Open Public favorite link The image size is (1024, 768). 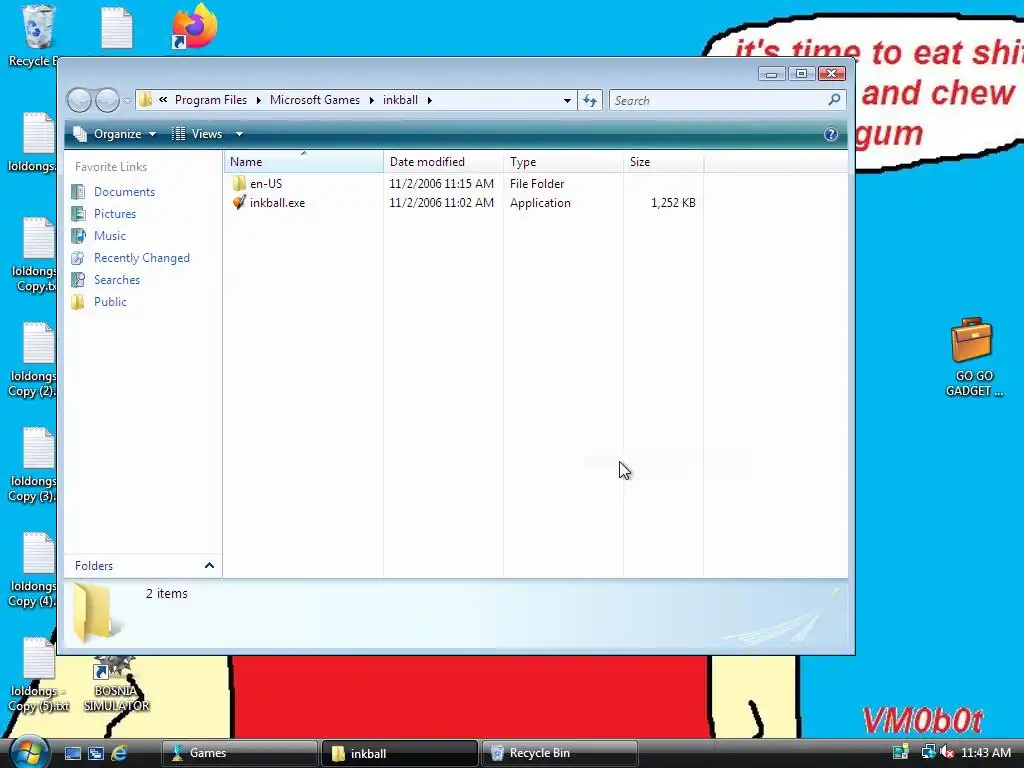(x=110, y=302)
